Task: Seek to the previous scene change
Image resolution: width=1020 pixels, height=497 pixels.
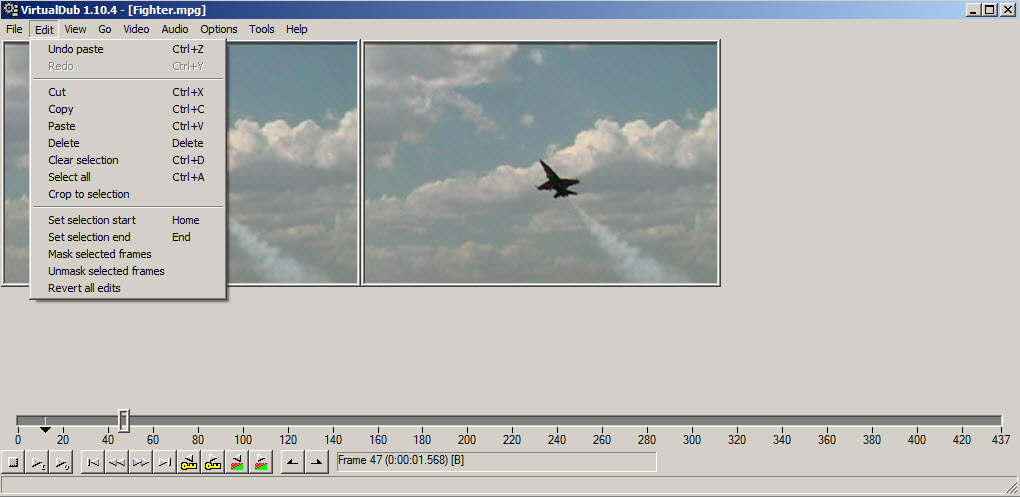Action: point(237,463)
